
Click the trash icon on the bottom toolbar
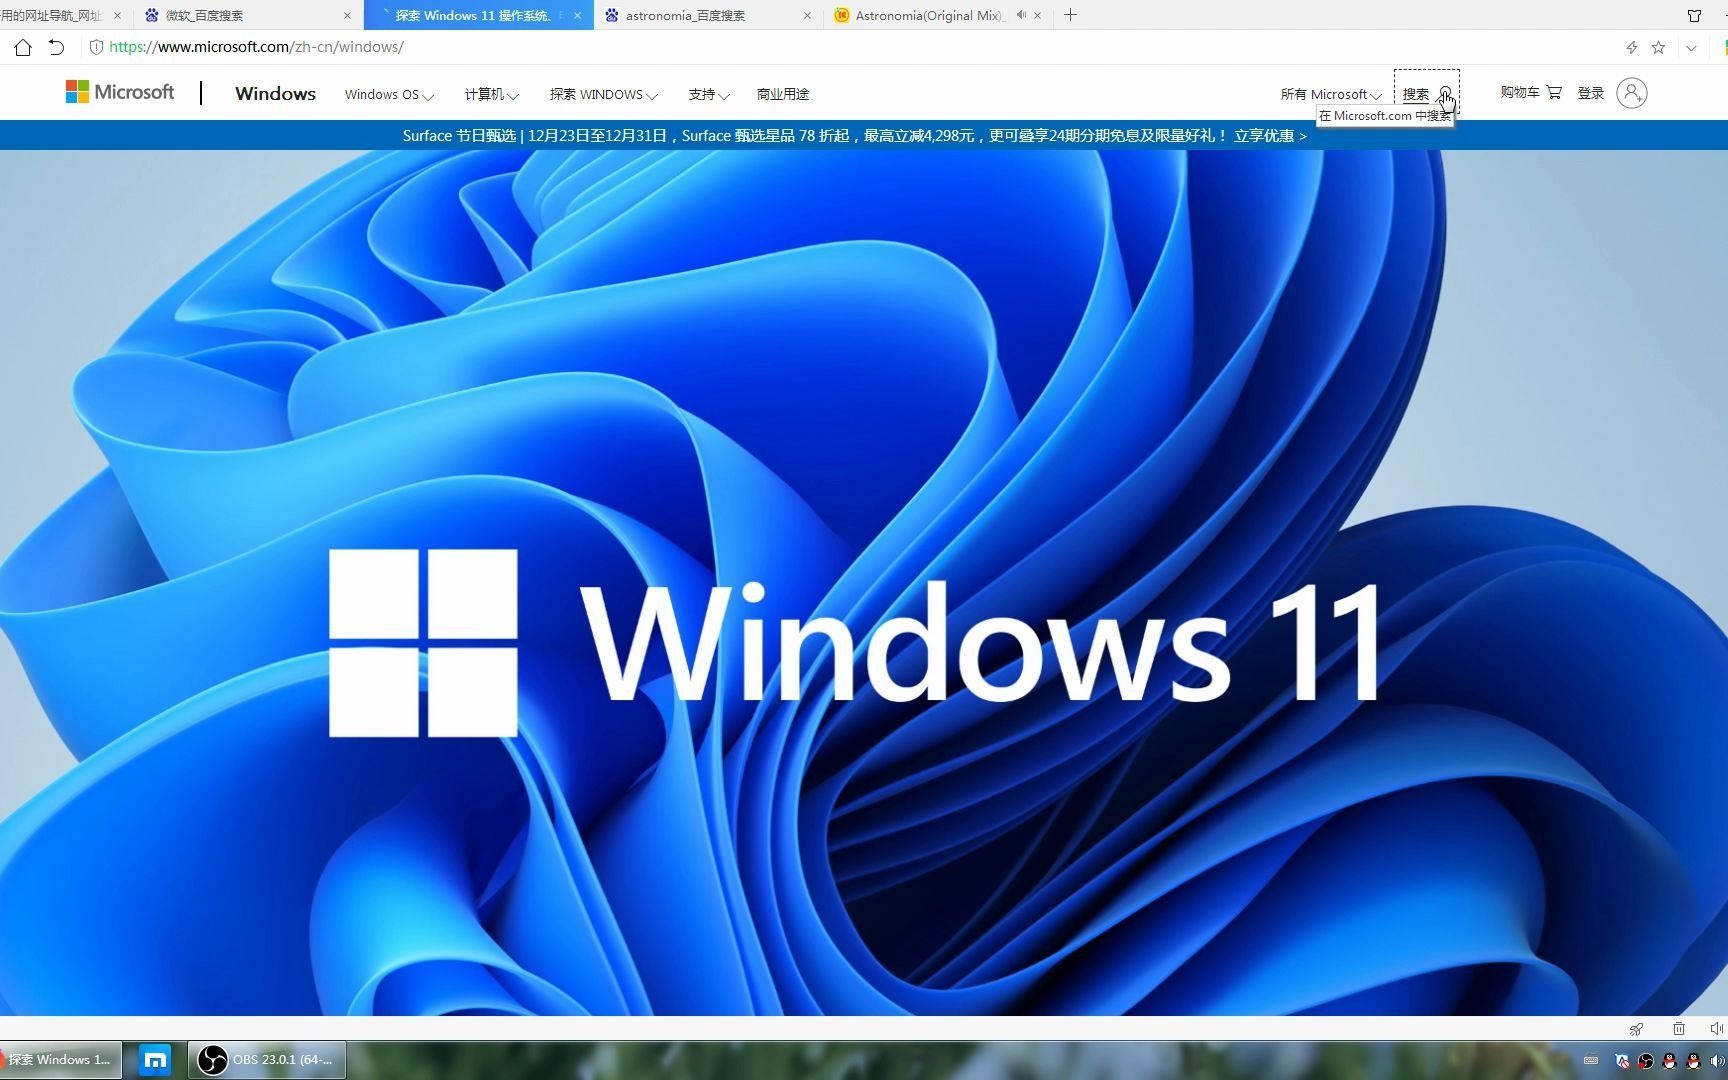(x=1679, y=1029)
